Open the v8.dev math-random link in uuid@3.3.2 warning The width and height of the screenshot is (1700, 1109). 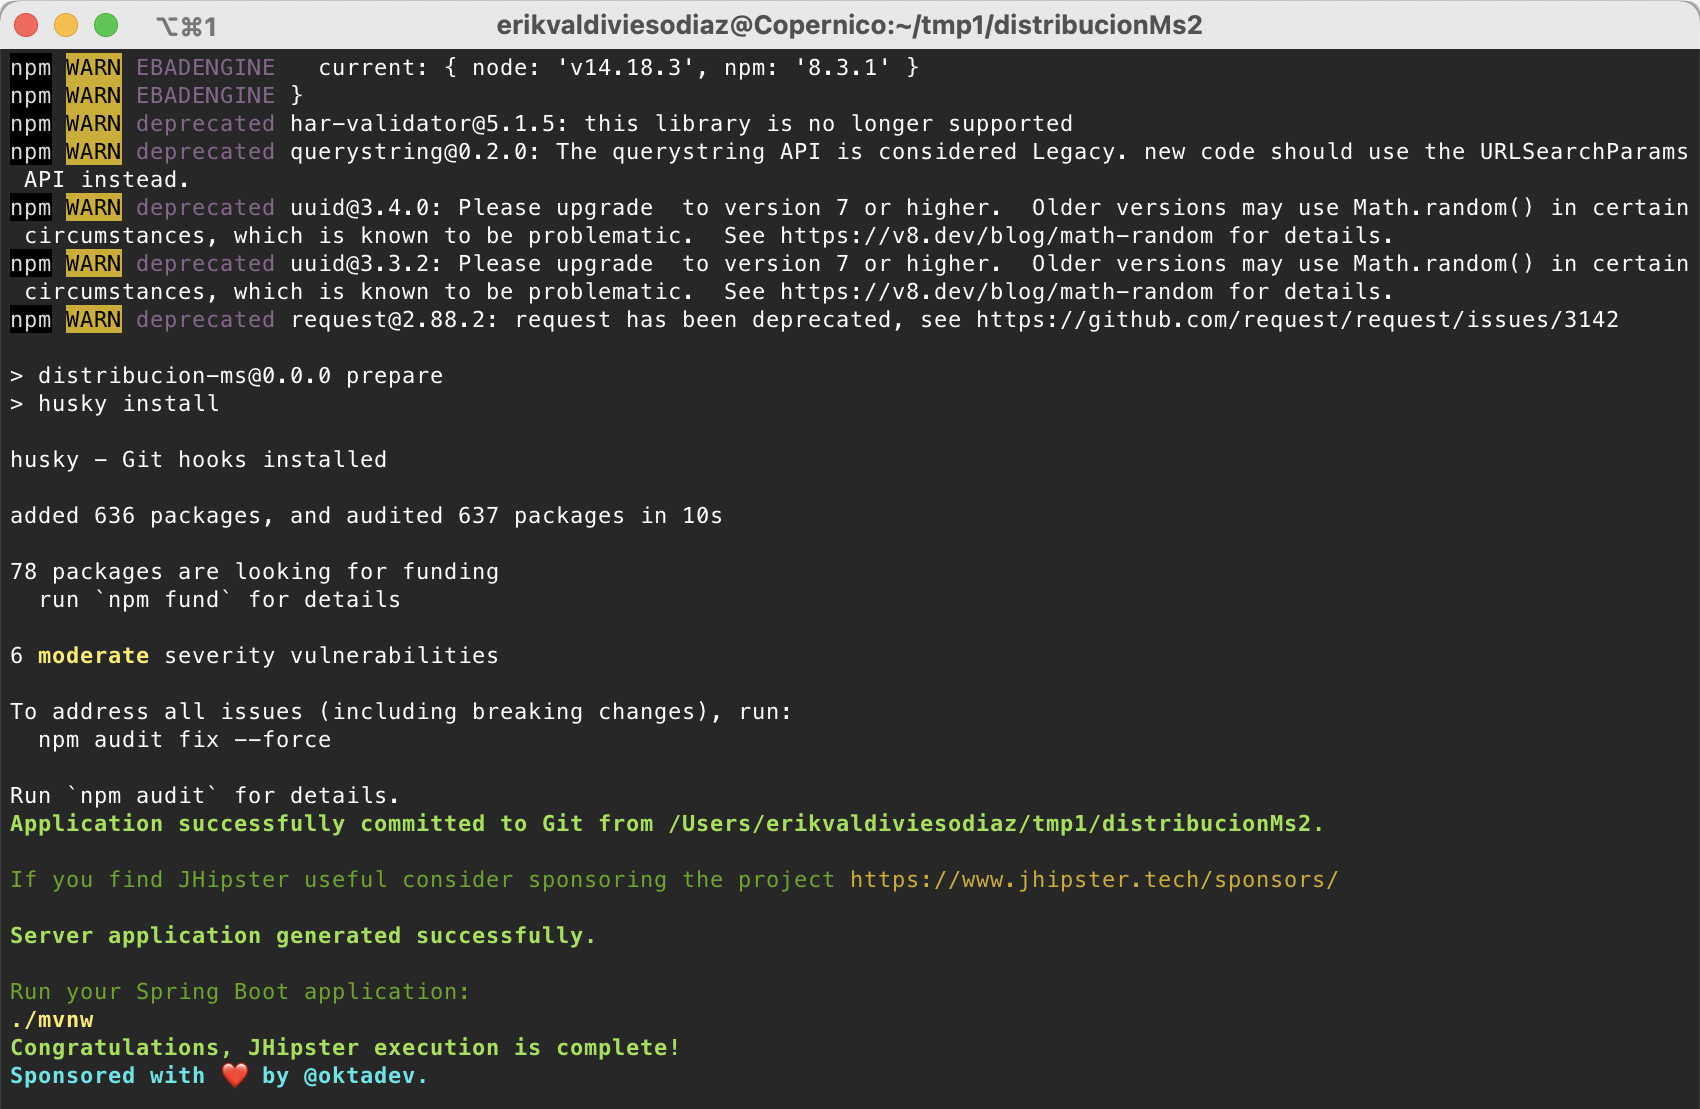coord(996,292)
